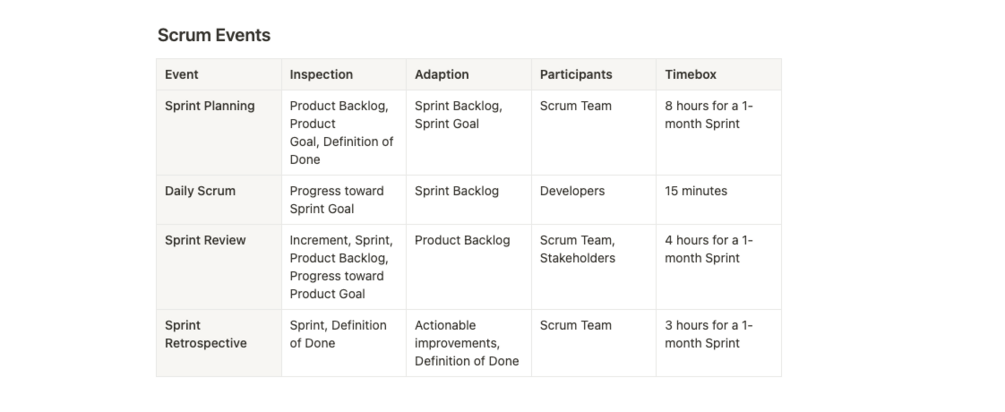Viewport: 1005px width, 412px height.
Task: Select the Sprint Retrospective row label
Action: [206, 334]
